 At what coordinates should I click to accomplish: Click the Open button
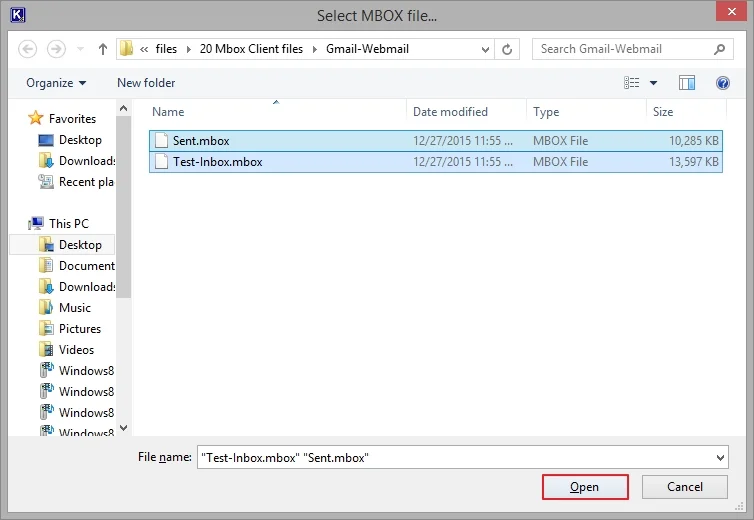(585, 487)
